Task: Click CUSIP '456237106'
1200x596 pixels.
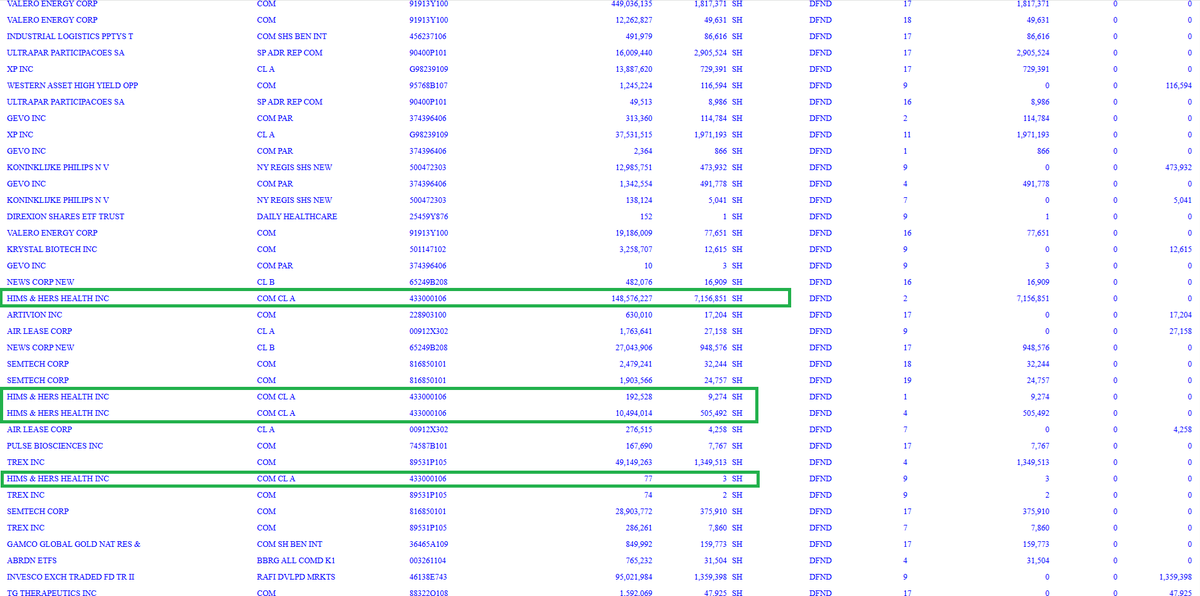Action: click(428, 36)
